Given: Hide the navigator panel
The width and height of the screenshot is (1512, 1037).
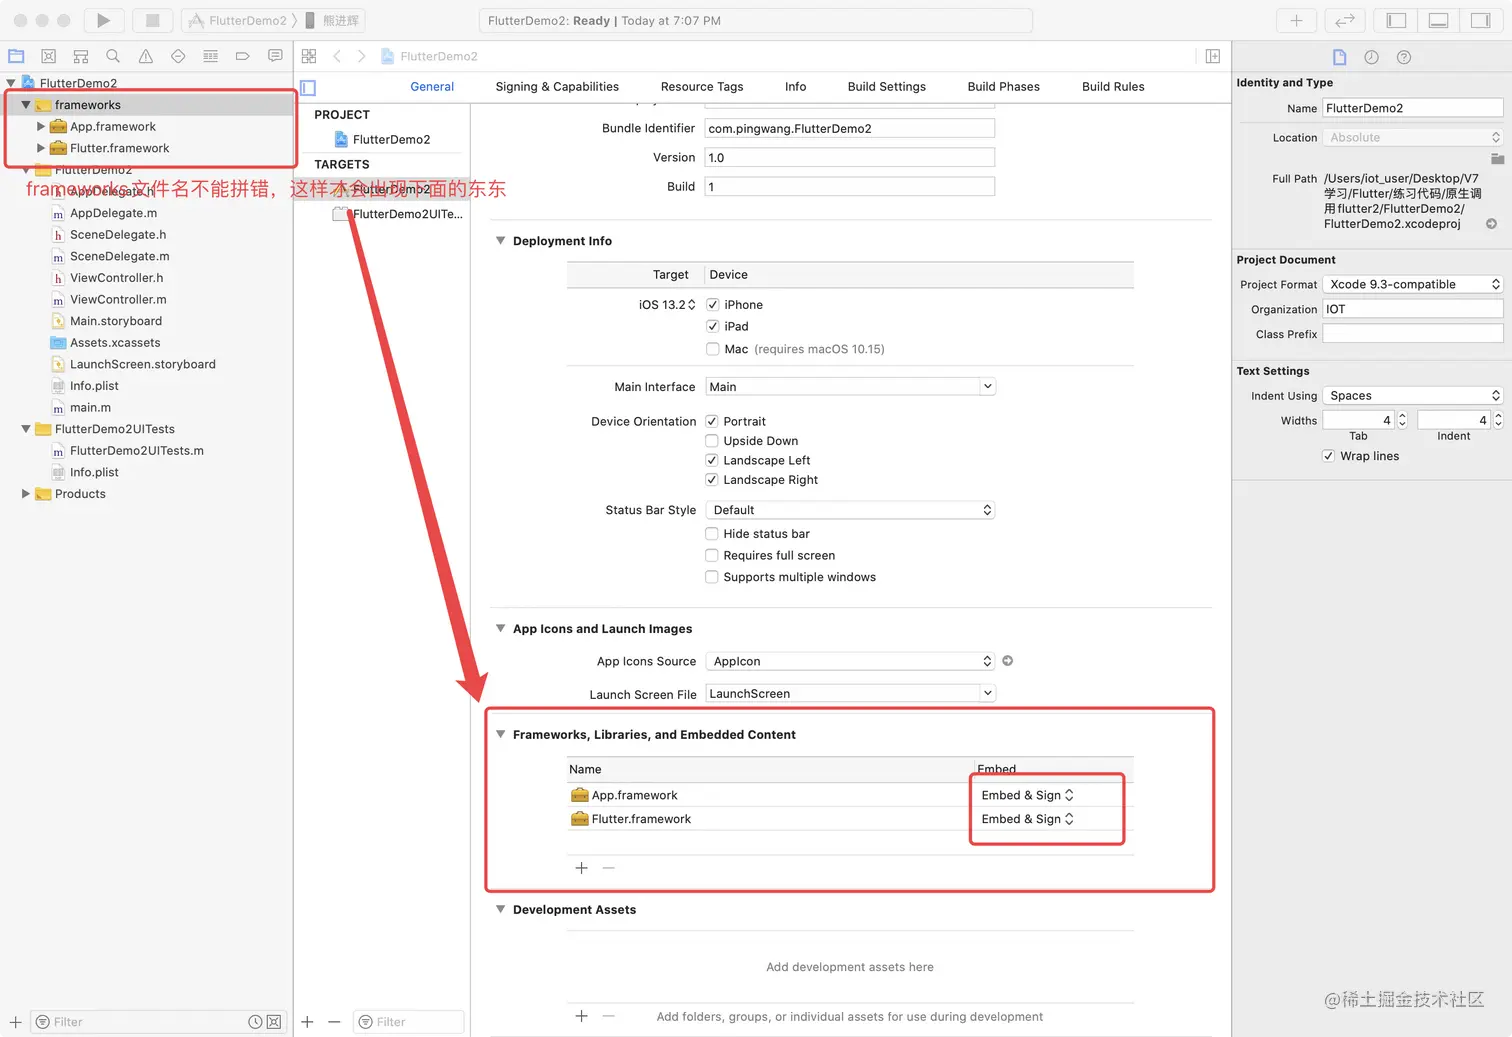Looking at the screenshot, I should tap(1397, 20).
